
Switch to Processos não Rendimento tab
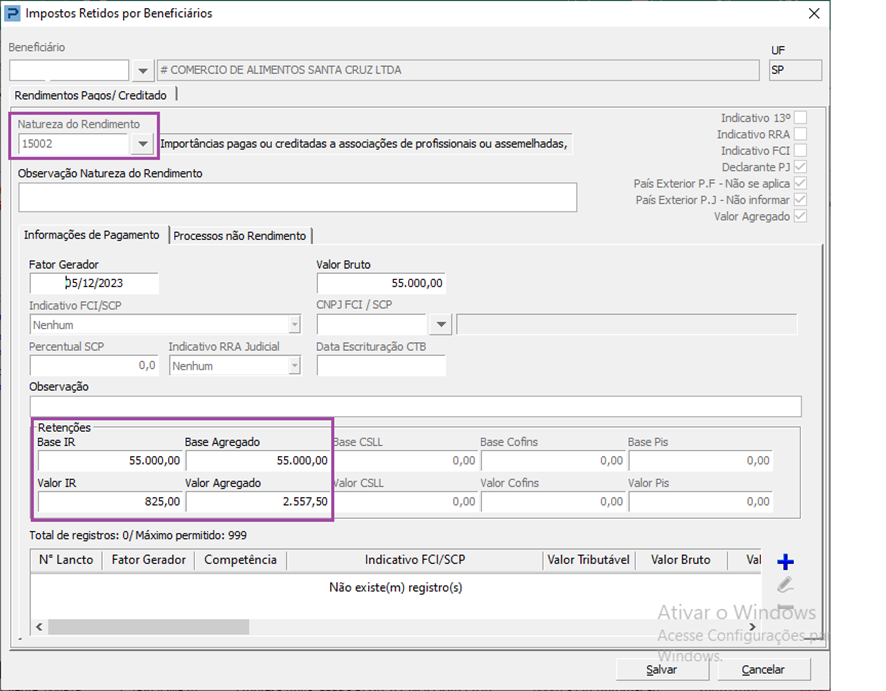tap(240, 236)
